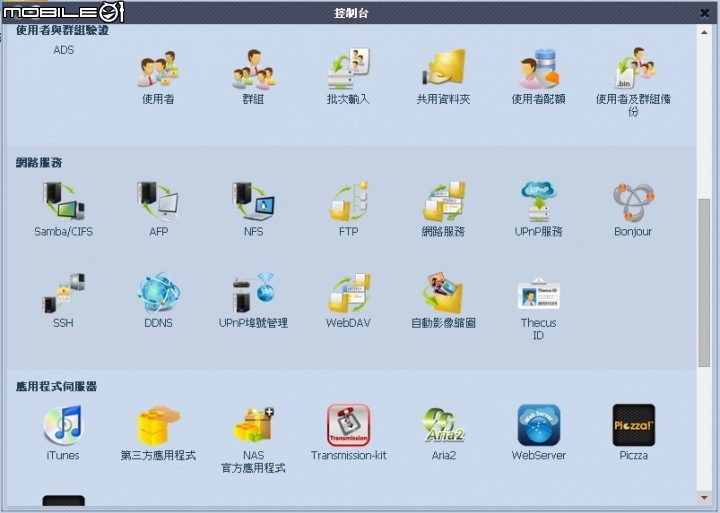Open UPnP埠號管理 port management icon
The width and height of the screenshot is (720, 513).
click(253, 292)
